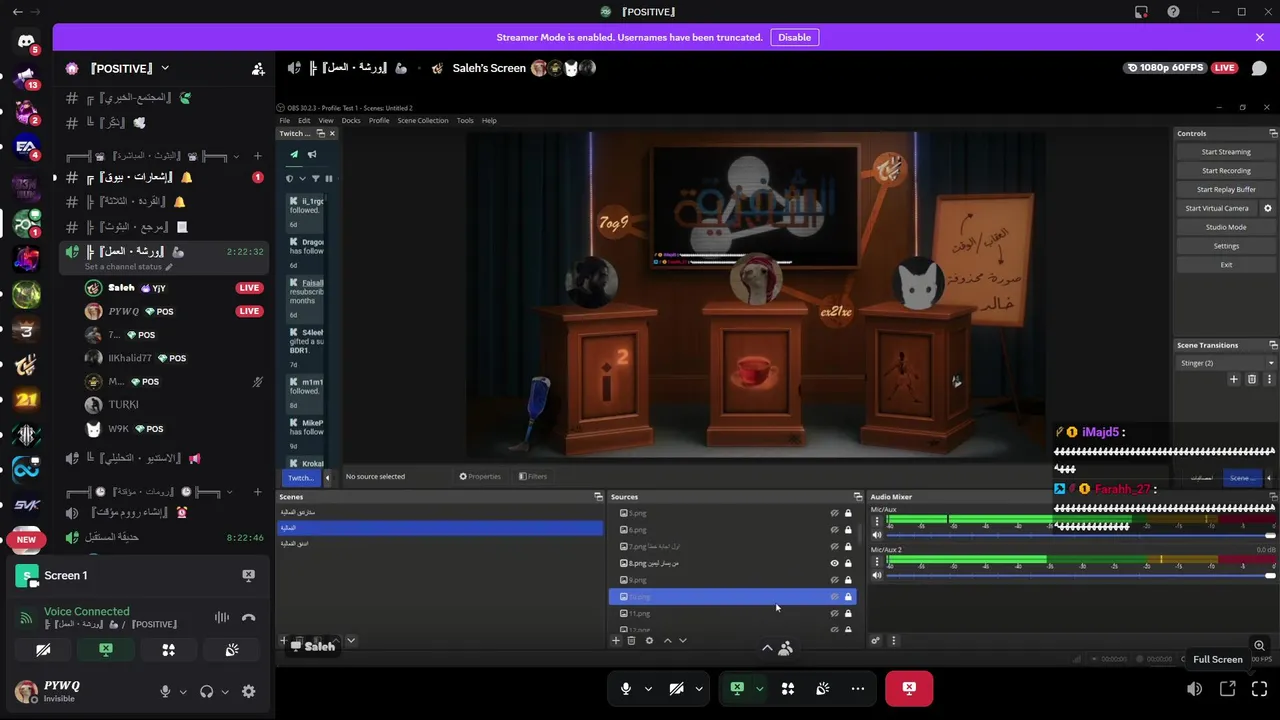Toggle the camera in bottom call bar

(677, 688)
